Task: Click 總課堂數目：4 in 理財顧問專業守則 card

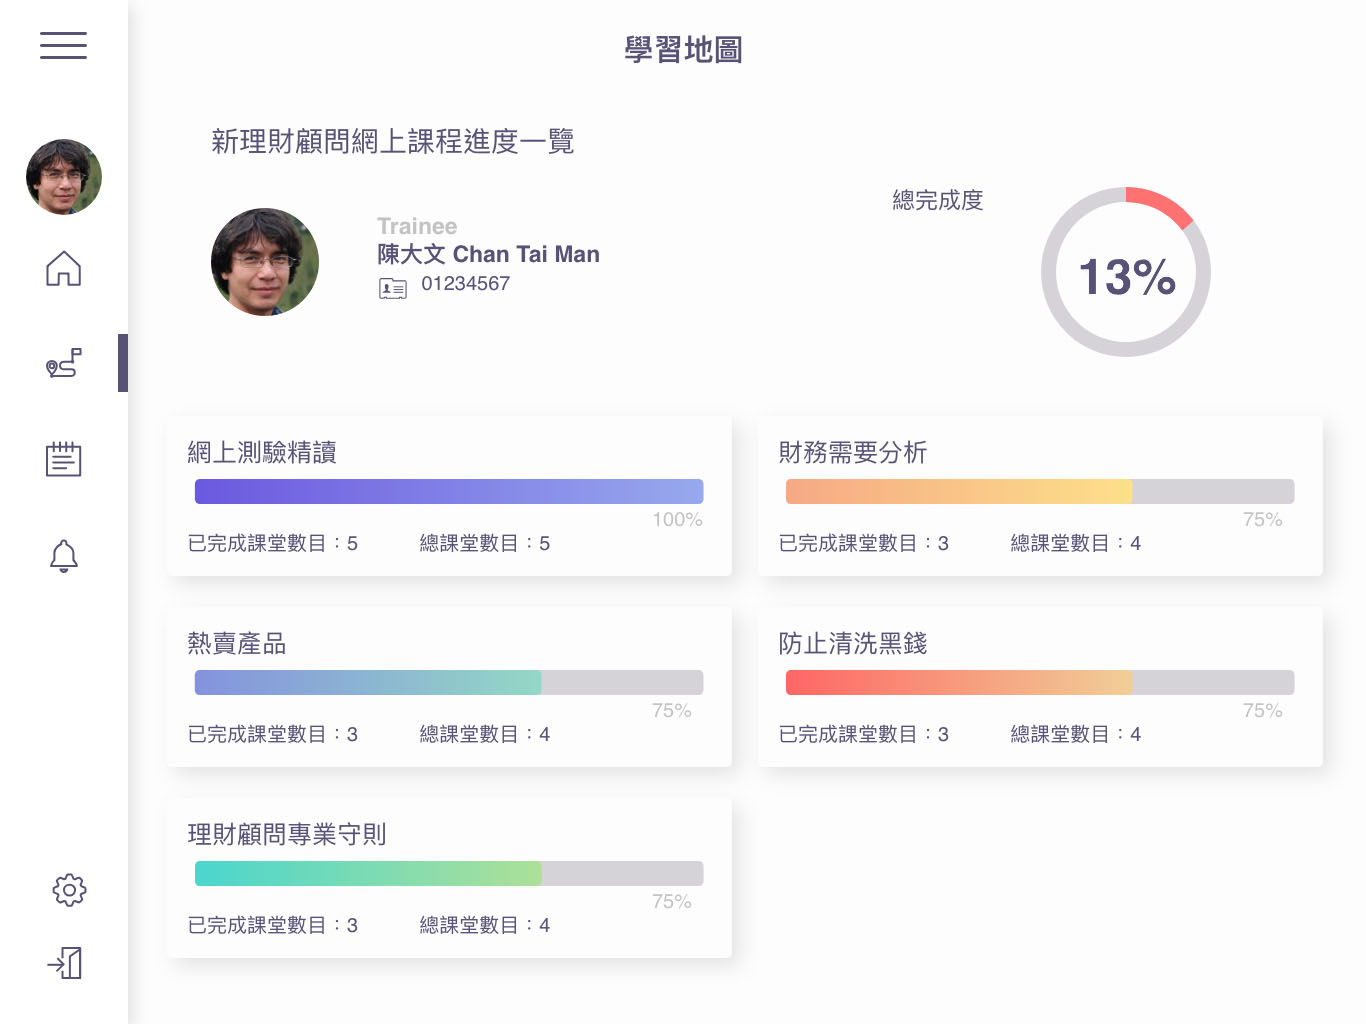Action: pos(485,925)
